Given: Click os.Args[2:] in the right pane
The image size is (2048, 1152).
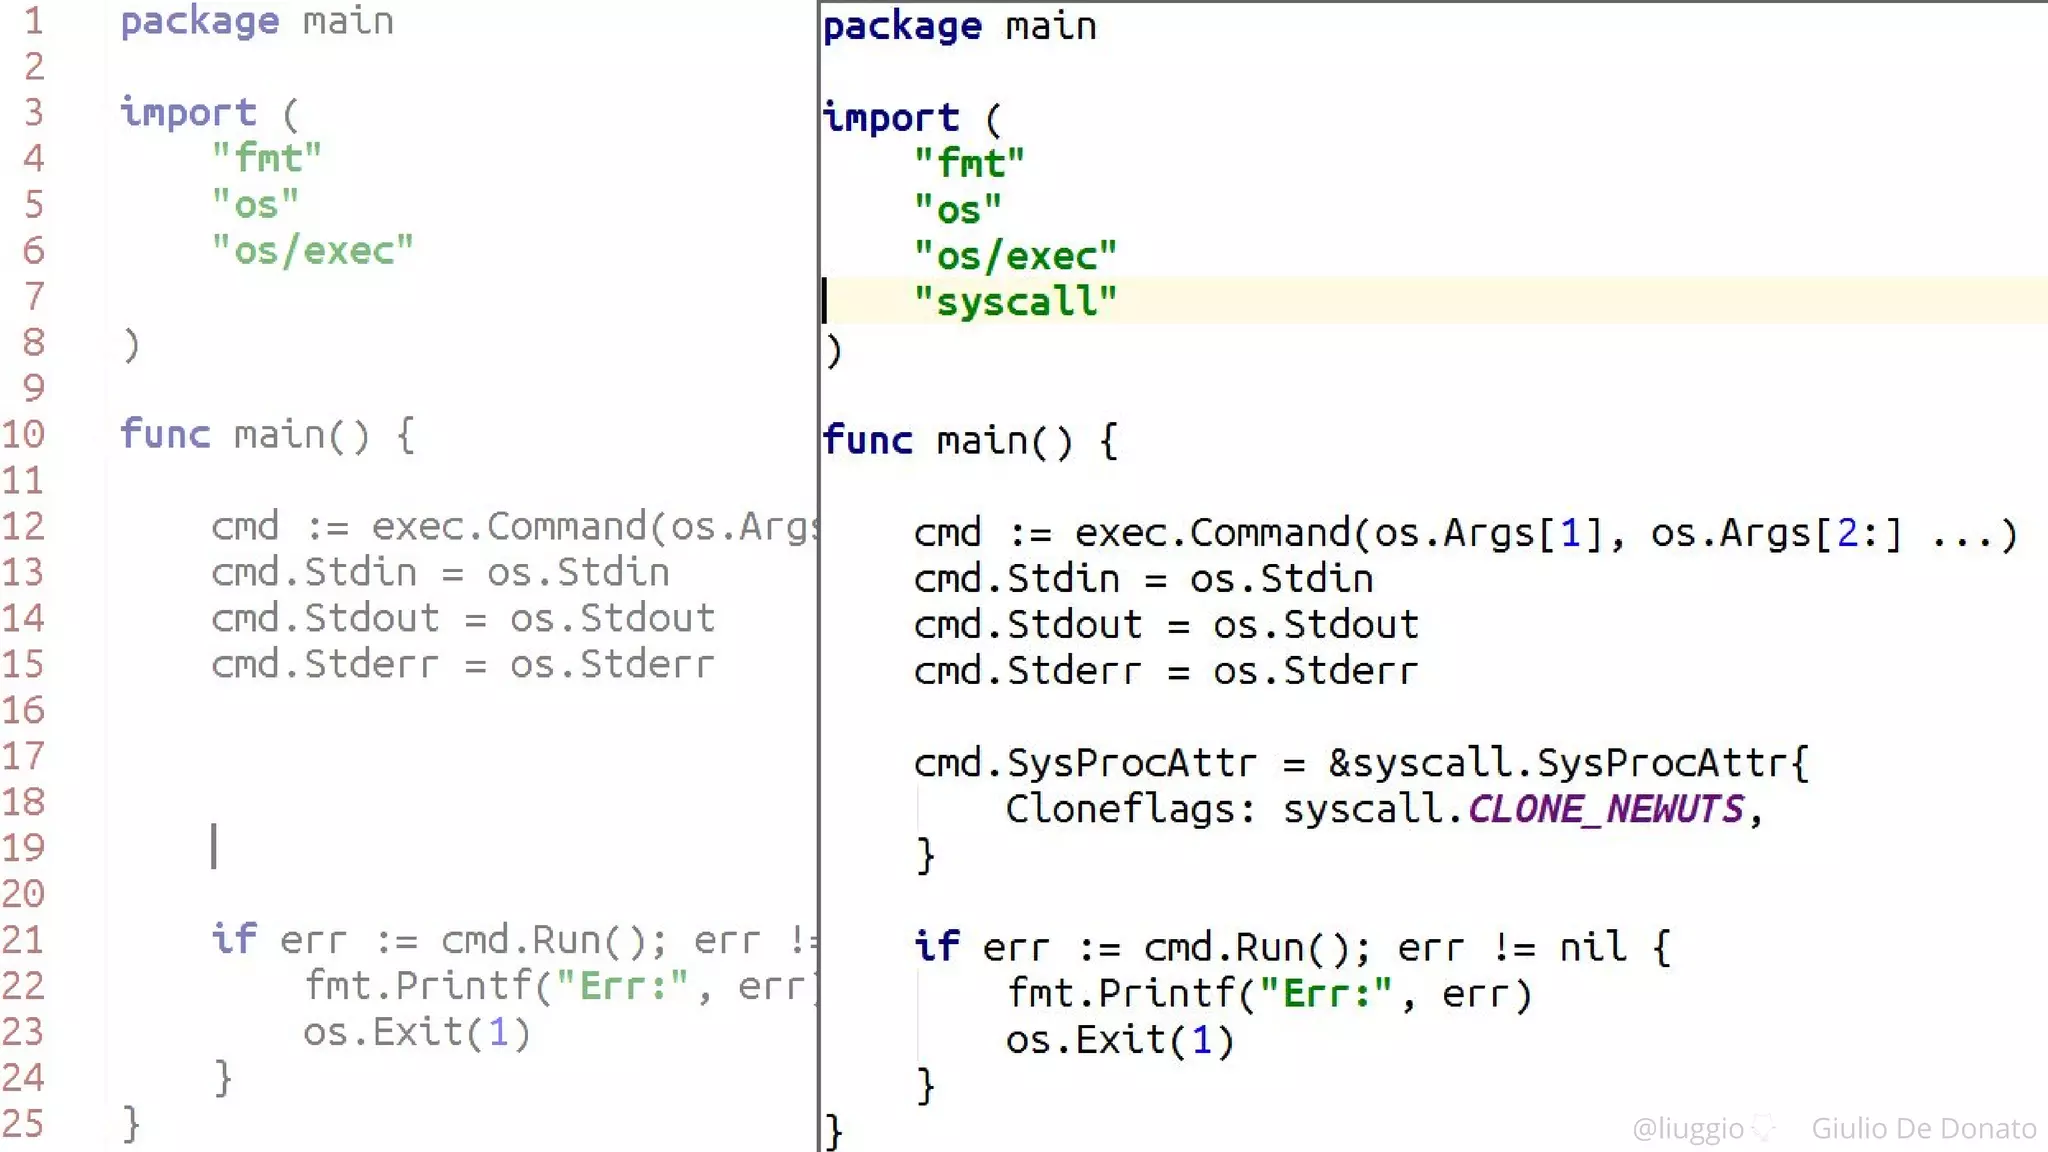Looking at the screenshot, I should 1776,533.
